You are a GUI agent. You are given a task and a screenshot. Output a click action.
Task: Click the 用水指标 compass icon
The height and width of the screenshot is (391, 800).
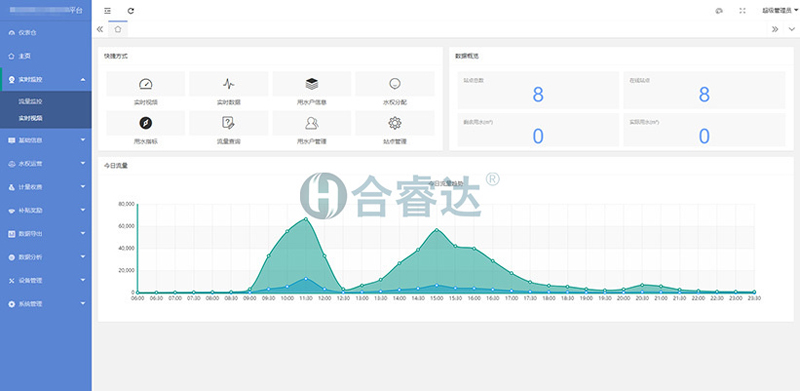point(145,123)
